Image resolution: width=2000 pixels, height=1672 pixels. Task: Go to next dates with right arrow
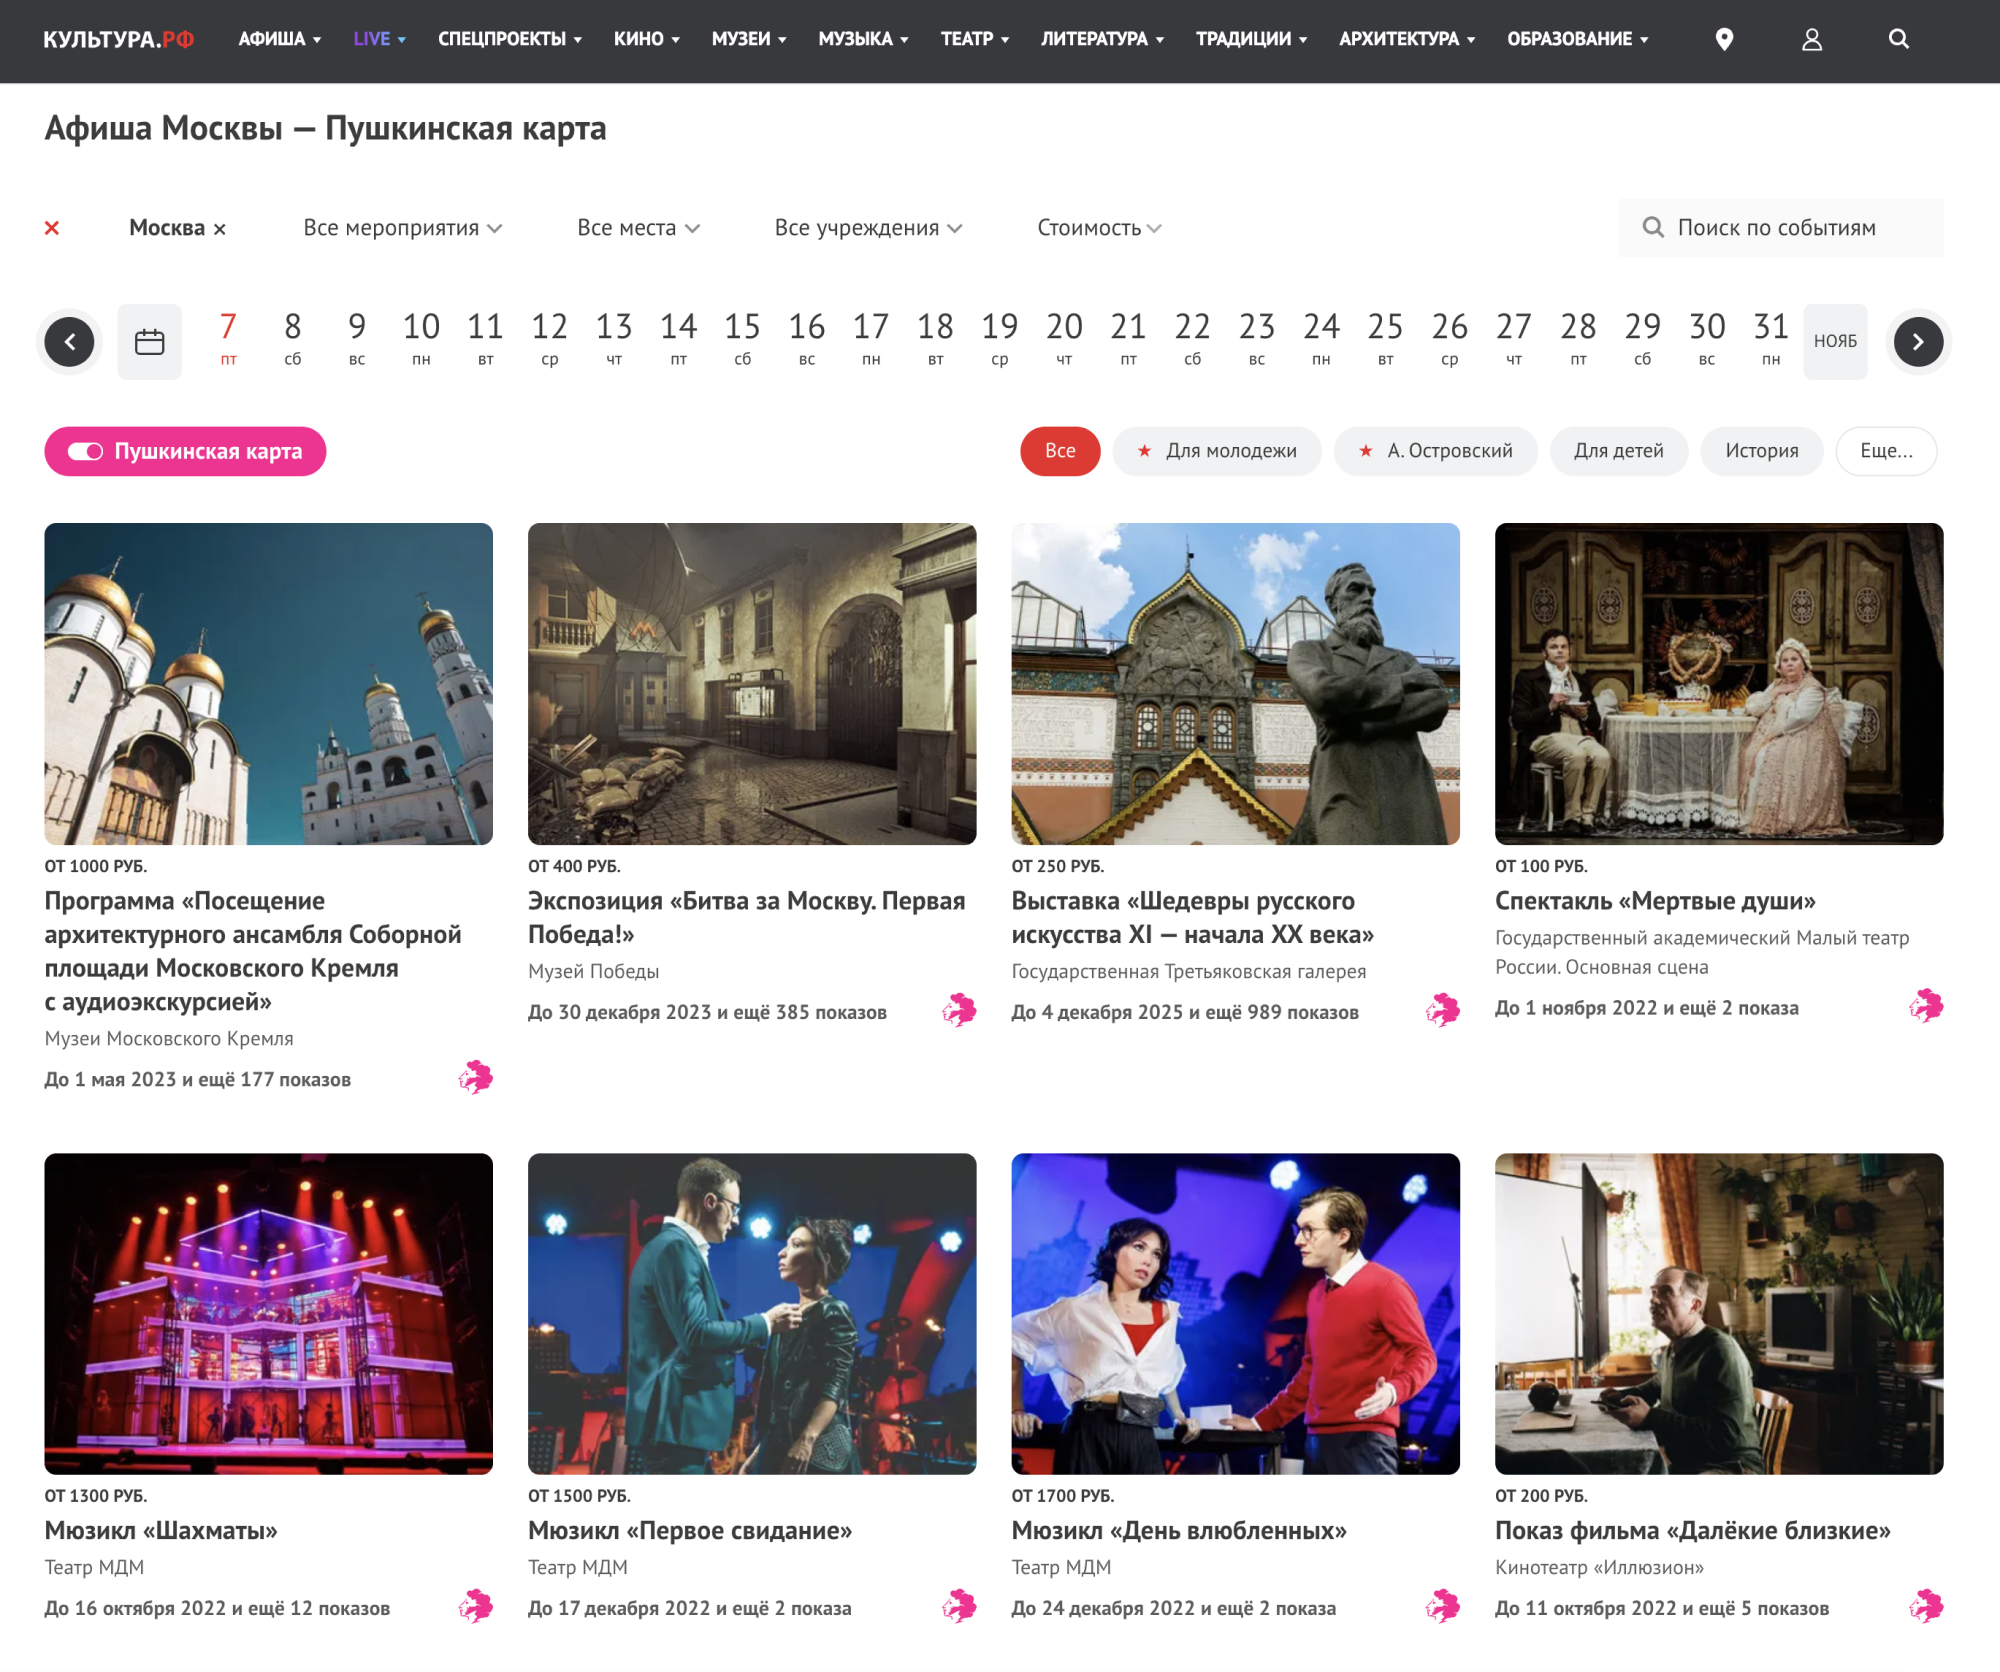1918,342
